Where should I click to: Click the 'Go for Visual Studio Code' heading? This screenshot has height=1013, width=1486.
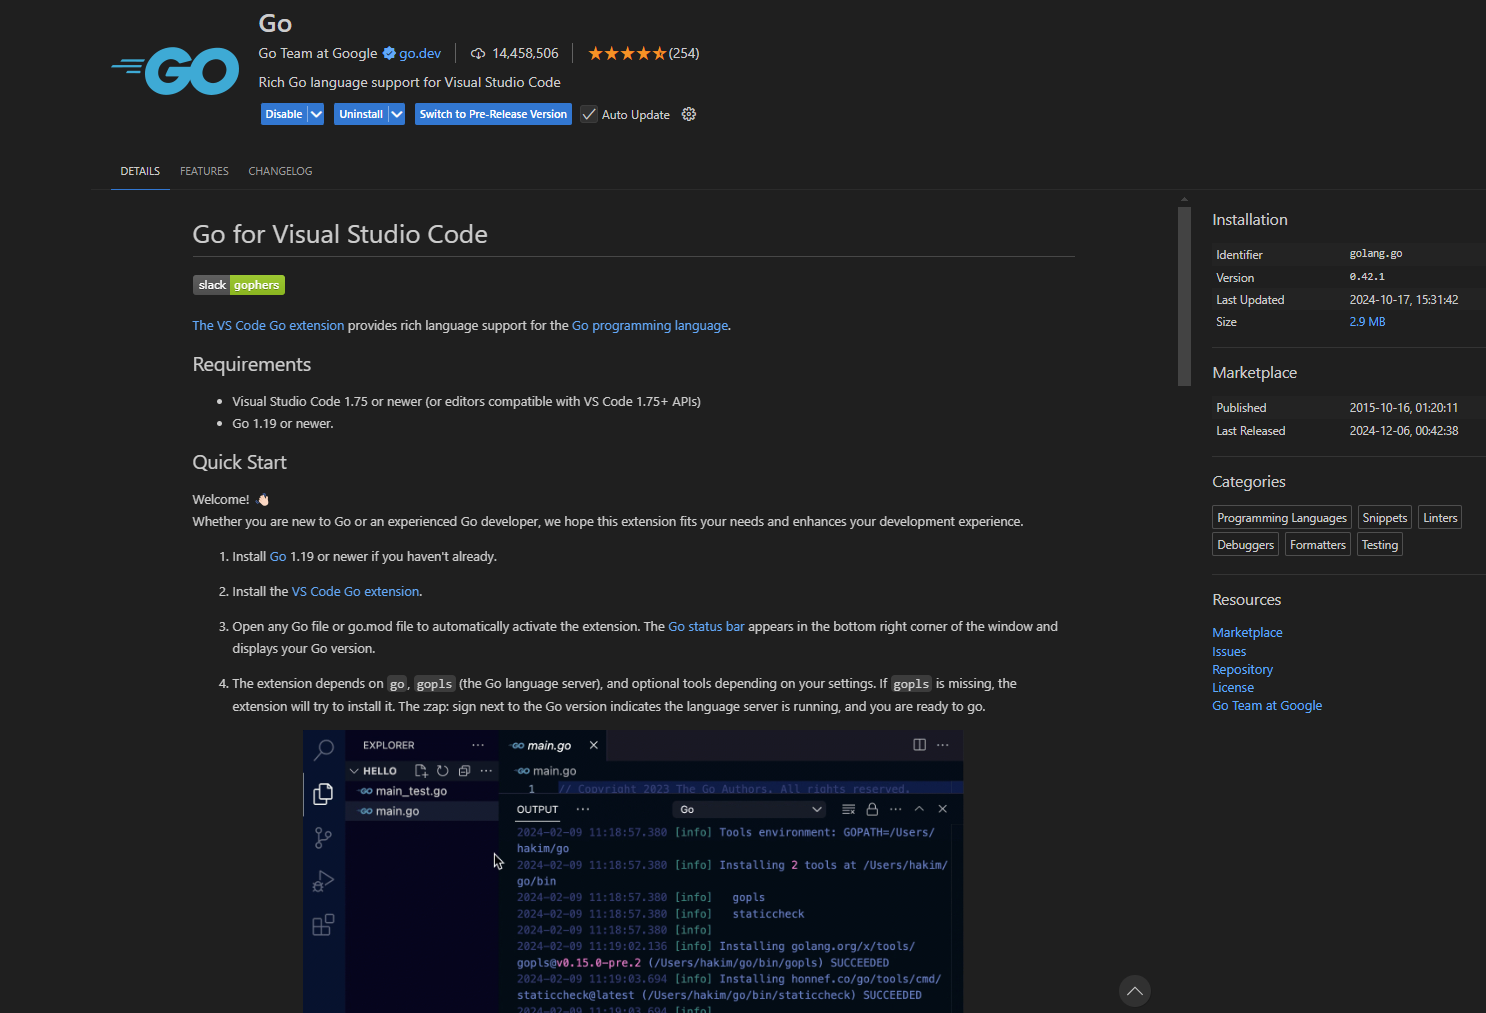(340, 234)
